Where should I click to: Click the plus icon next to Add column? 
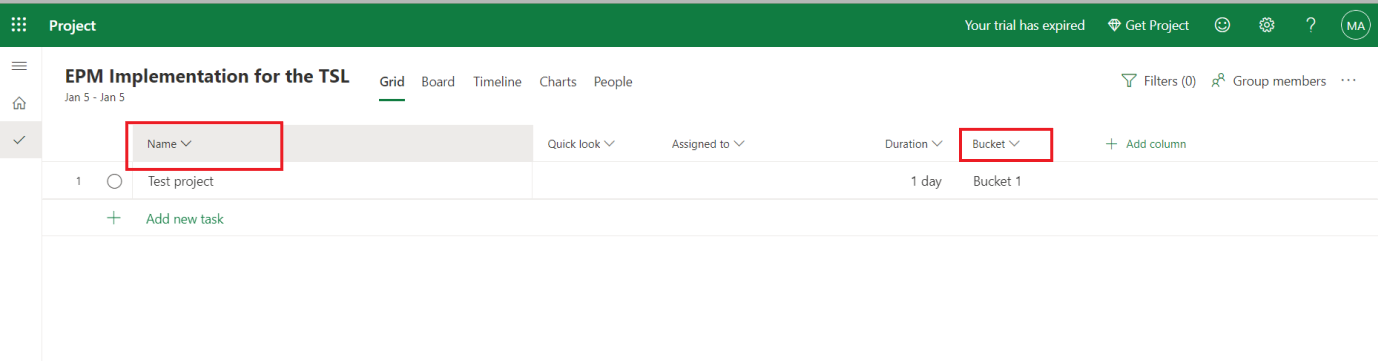pyautogui.click(x=1111, y=144)
